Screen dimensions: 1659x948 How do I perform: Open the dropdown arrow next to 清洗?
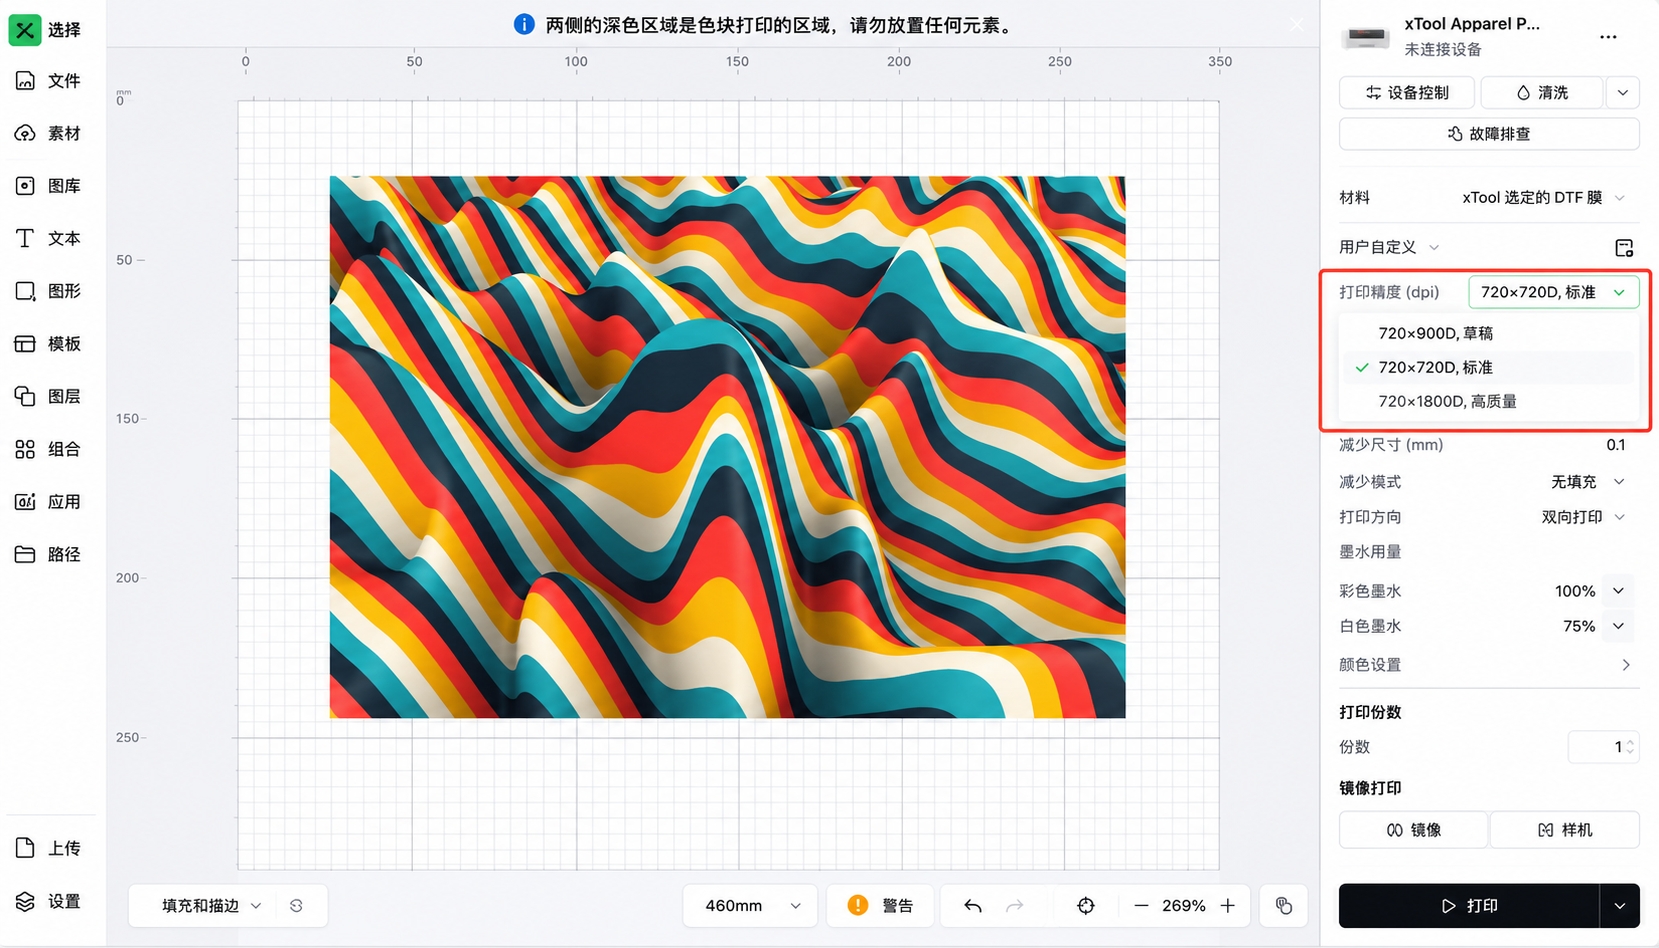click(1622, 92)
